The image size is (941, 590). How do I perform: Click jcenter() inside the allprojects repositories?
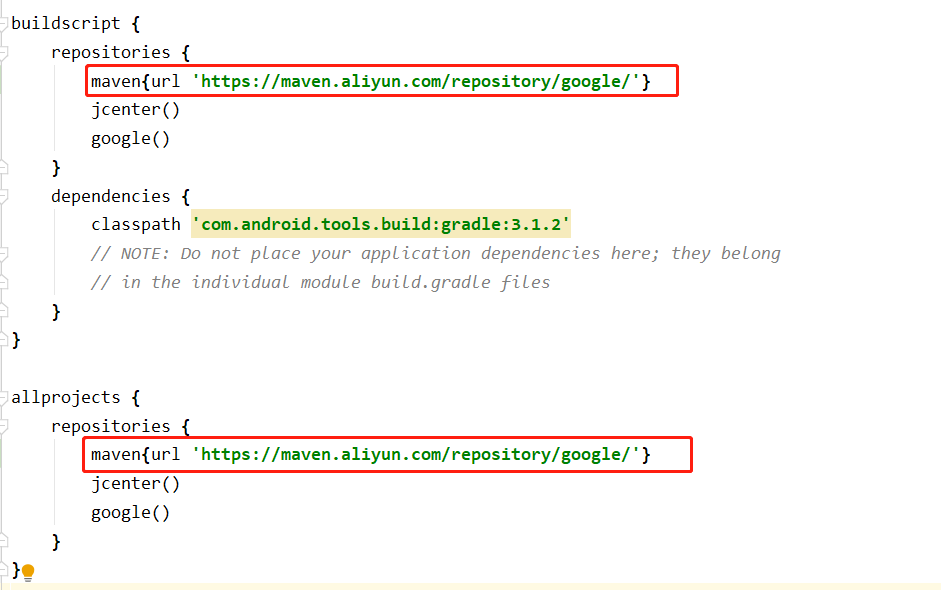tap(134, 483)
